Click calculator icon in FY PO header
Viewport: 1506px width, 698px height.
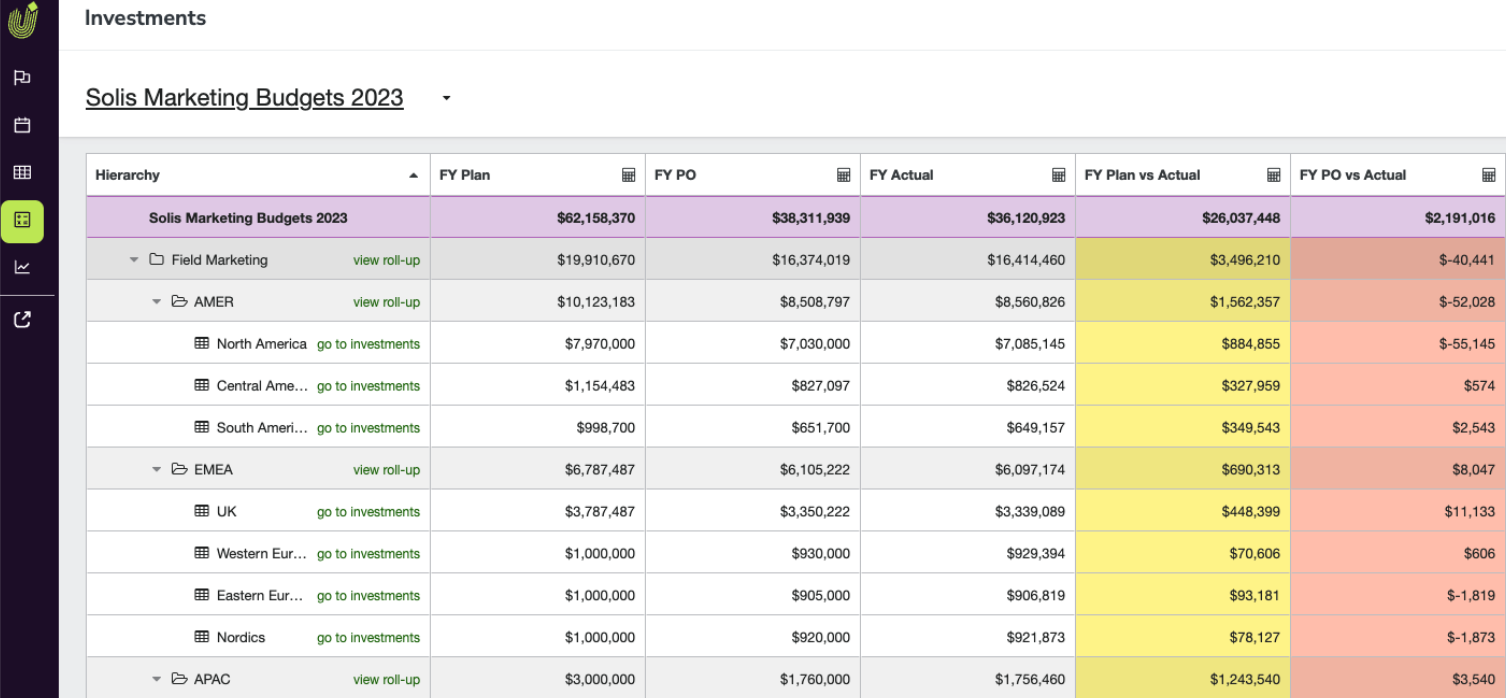click(844, 175)
